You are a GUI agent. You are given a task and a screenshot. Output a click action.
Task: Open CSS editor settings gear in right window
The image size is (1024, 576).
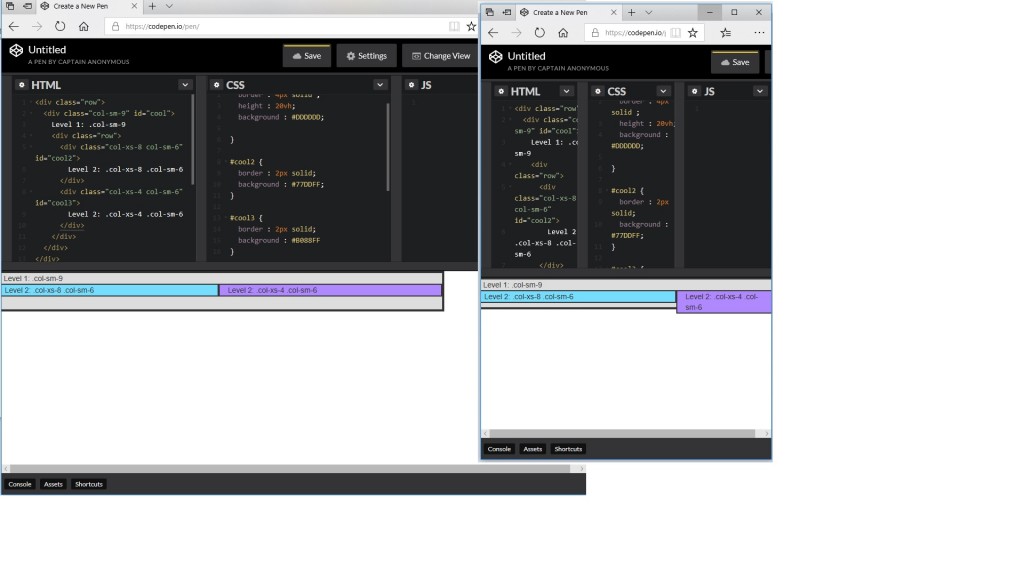click(x=598, y=91)
